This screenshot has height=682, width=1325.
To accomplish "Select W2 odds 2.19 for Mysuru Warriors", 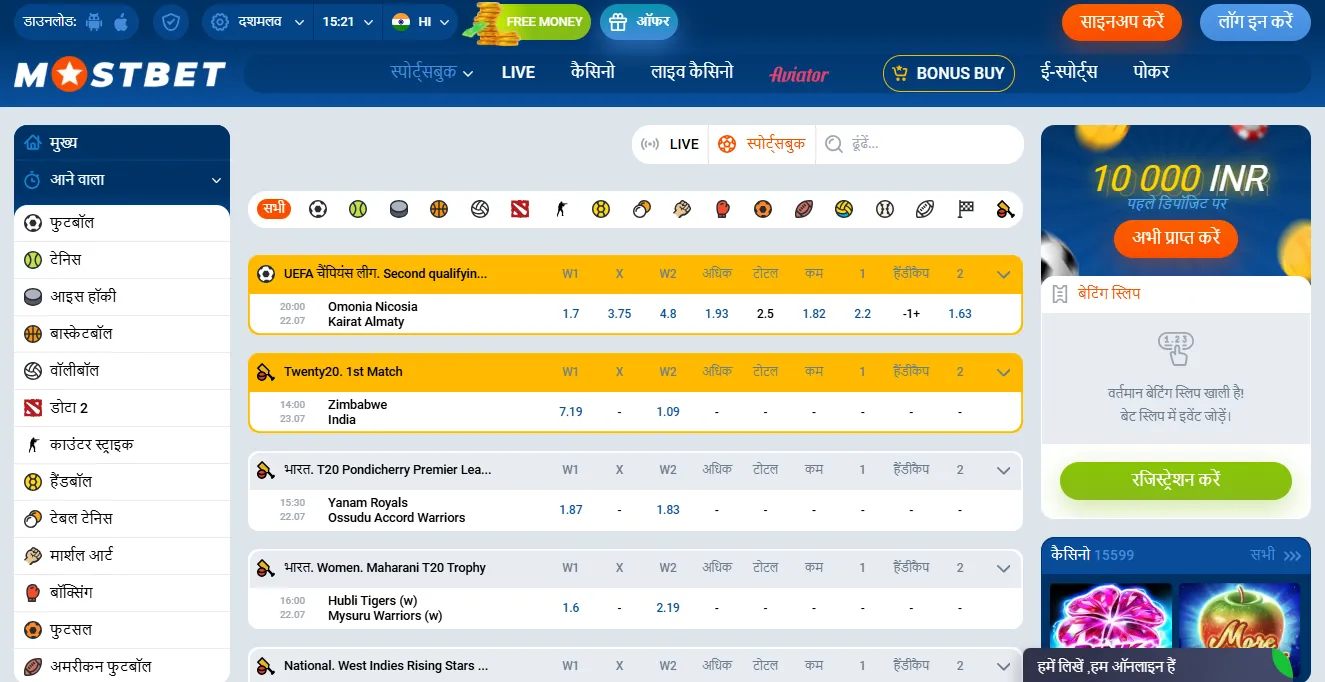I will pyautogui.click(x=668, y=608).
